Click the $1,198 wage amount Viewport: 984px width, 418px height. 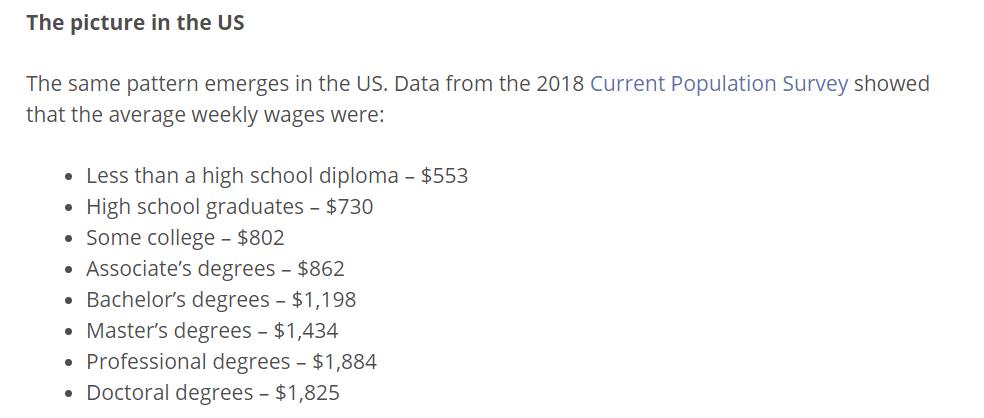(324, 299)
